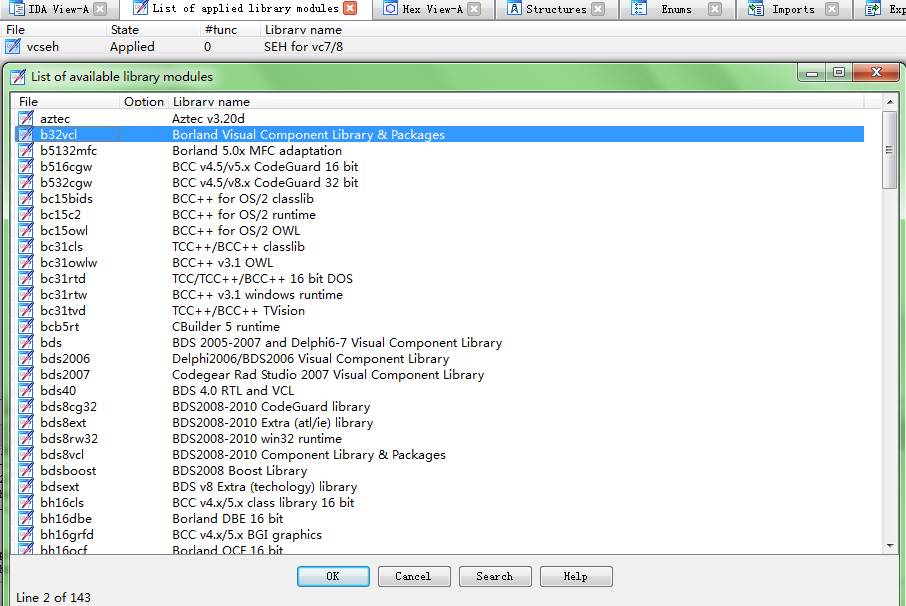Click the dialog title bar icon

[x=18, y=76]
